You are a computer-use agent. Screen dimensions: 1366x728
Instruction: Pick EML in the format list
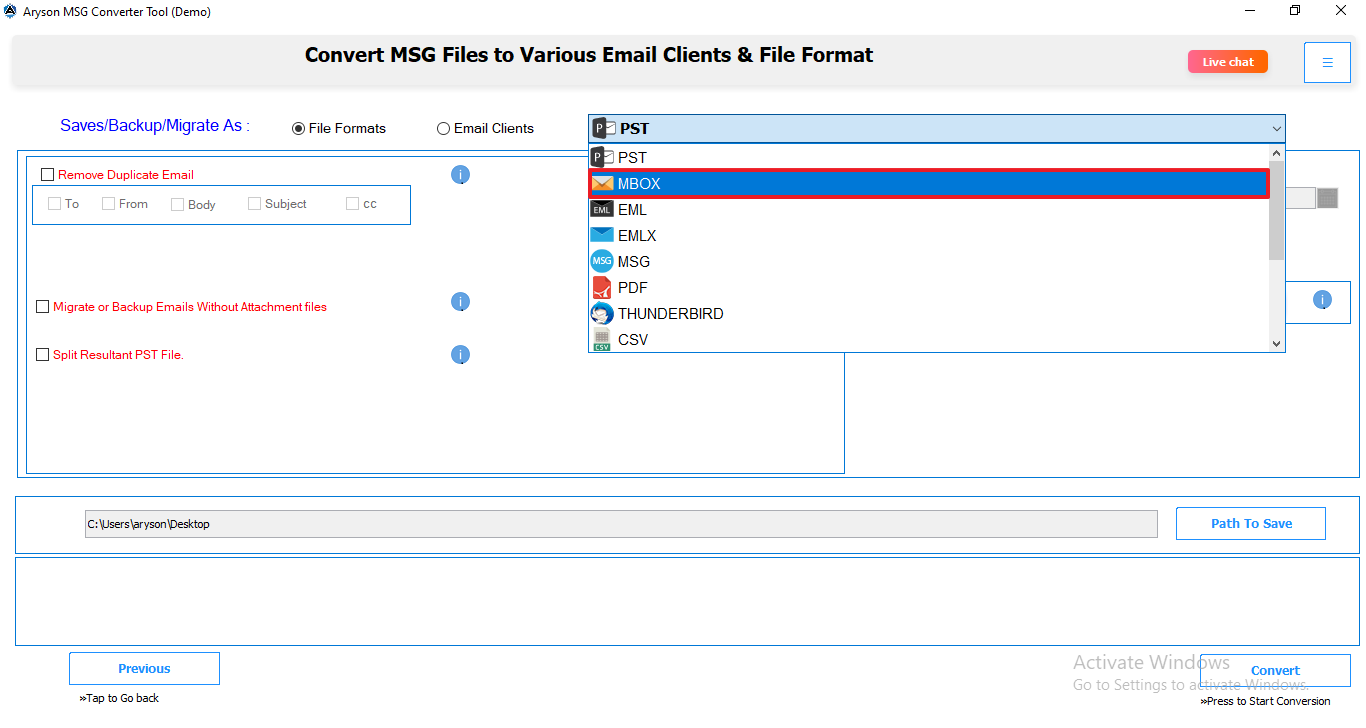928,210
